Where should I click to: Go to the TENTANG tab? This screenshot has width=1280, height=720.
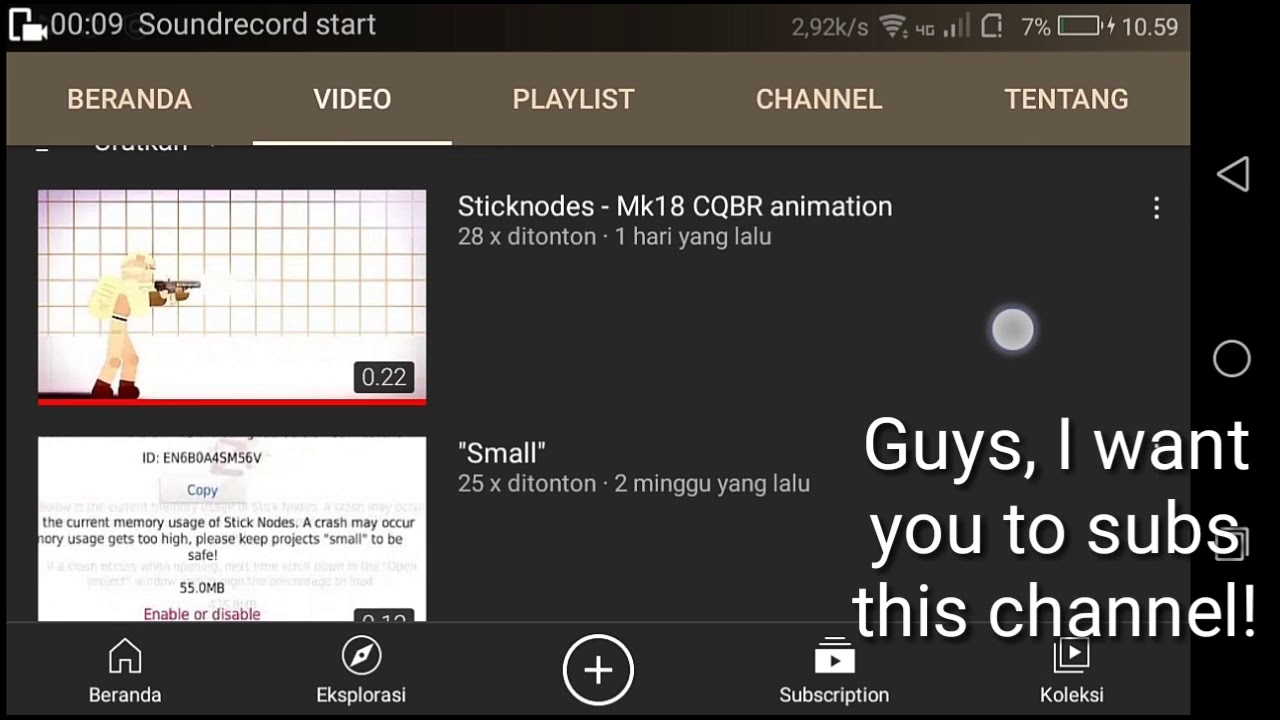[1066, 99]
